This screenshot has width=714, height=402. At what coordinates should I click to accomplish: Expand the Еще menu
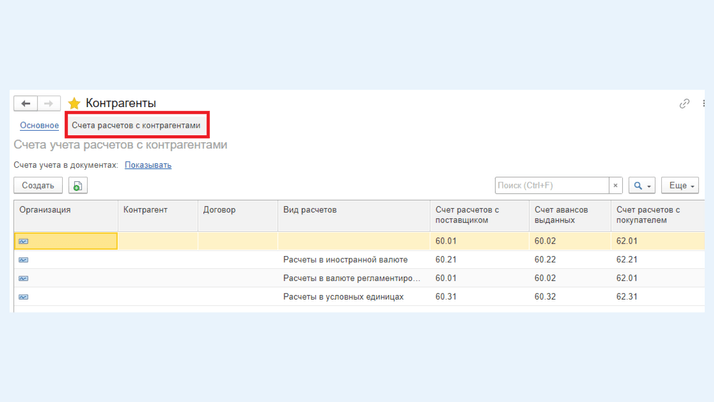pos(680,186)
